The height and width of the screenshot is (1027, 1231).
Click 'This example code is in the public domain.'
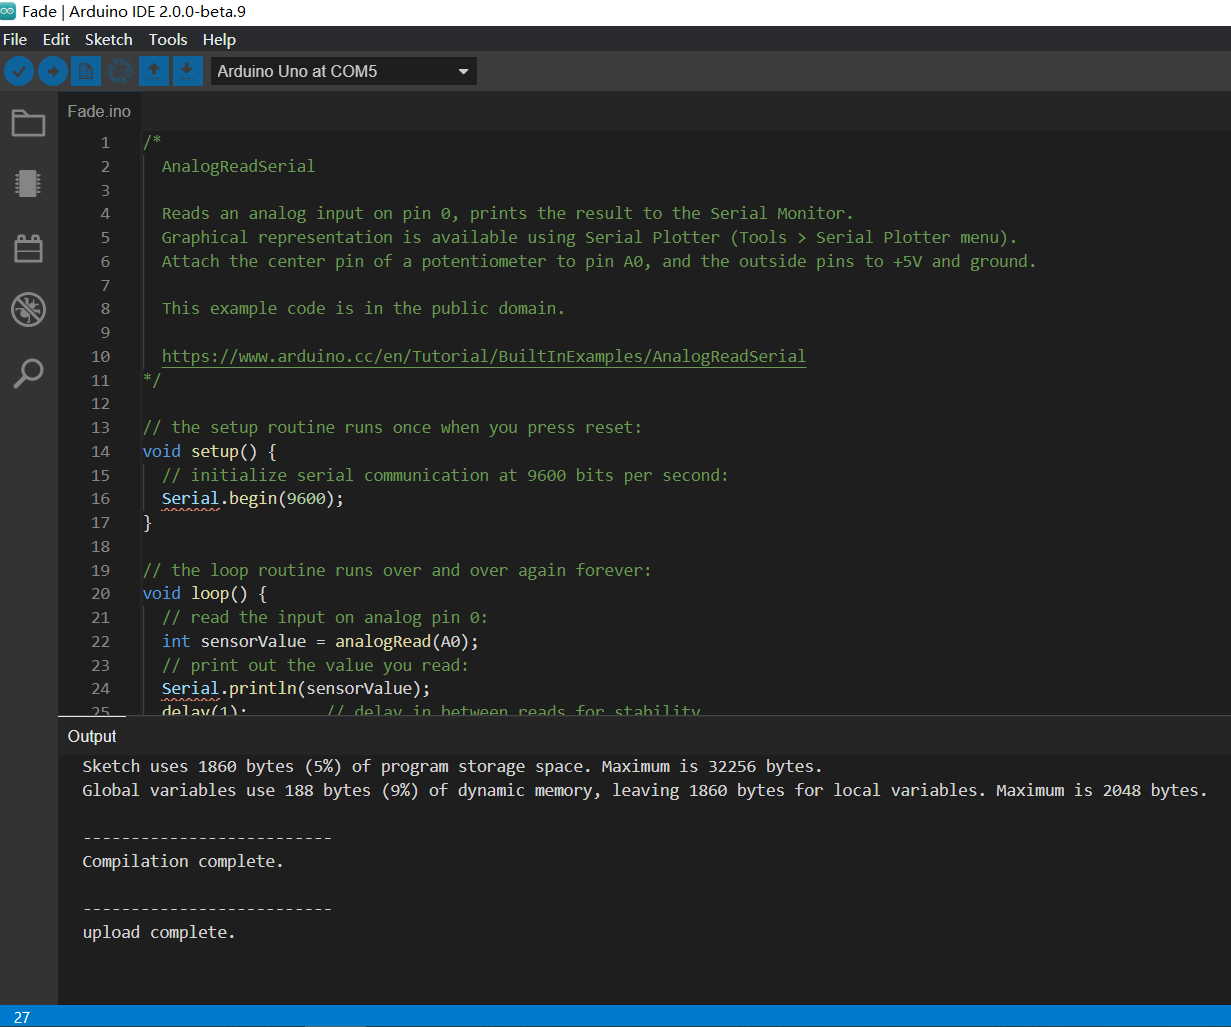coord(363,308)
